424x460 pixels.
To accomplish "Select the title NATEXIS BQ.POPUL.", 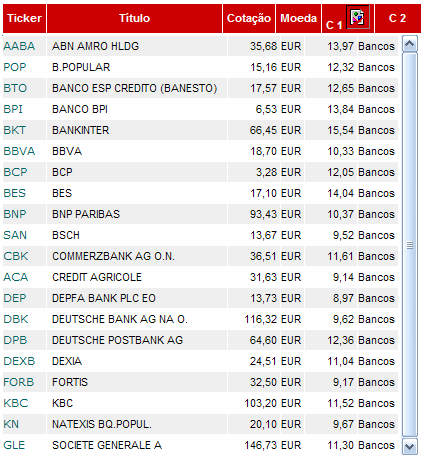I will 102,424.
